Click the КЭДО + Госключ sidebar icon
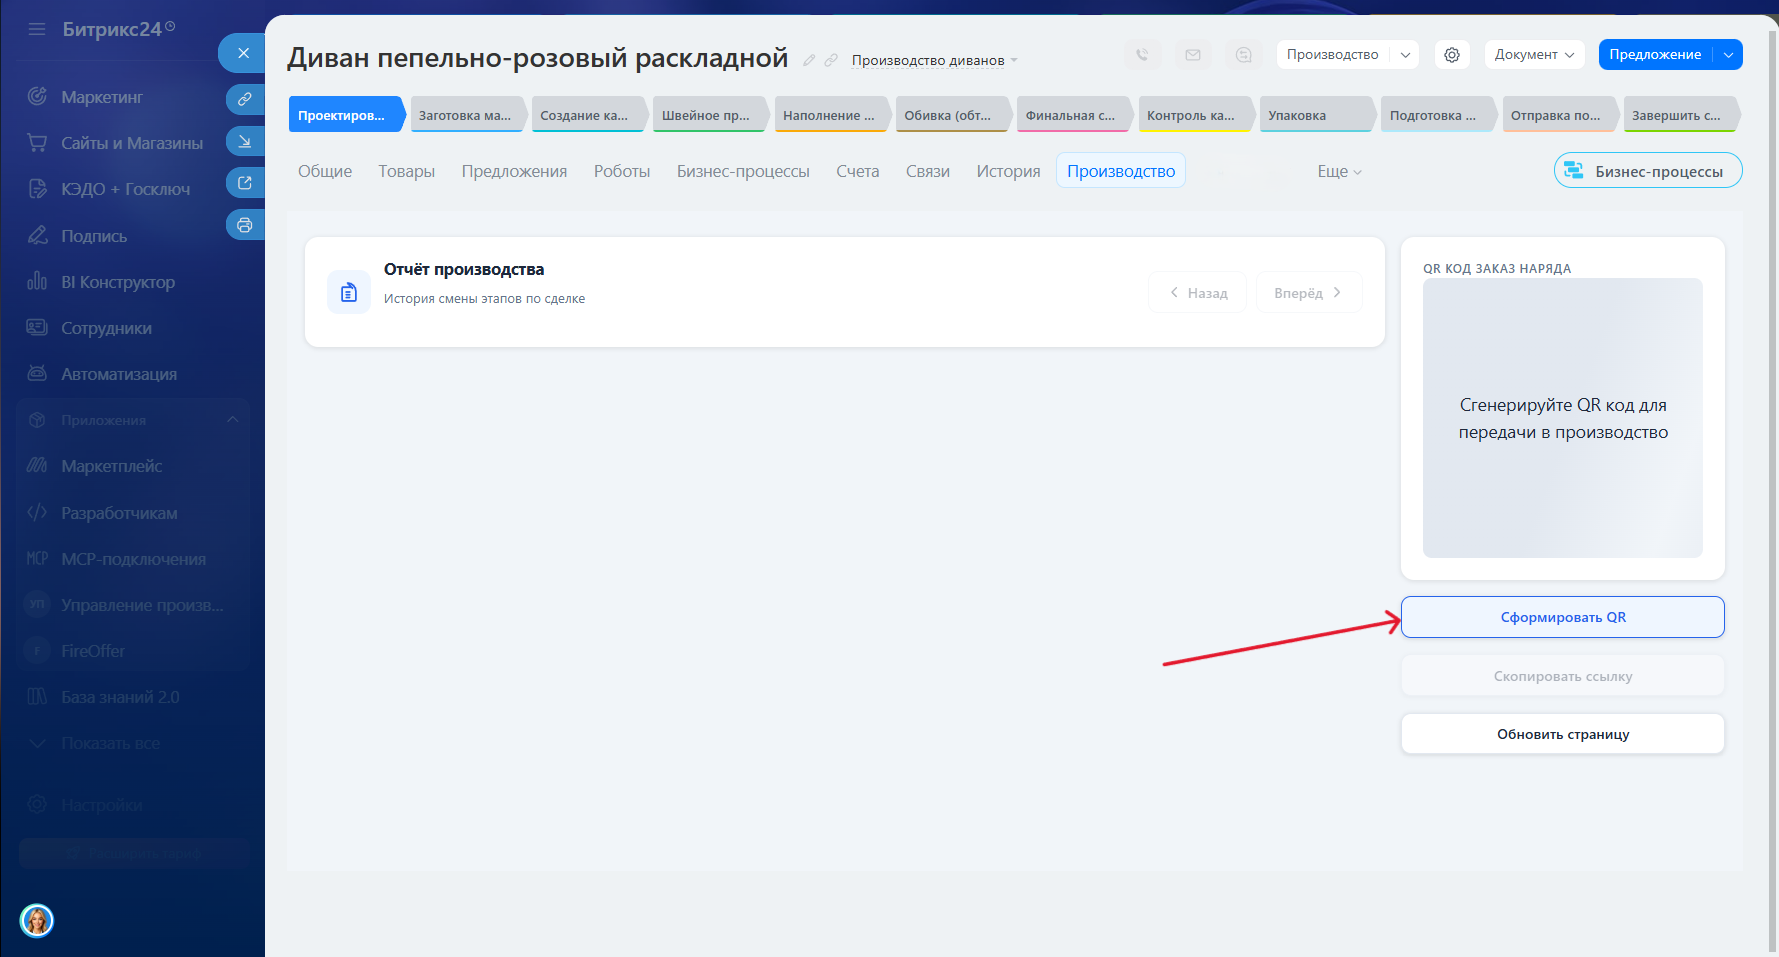 click(37, 189)
